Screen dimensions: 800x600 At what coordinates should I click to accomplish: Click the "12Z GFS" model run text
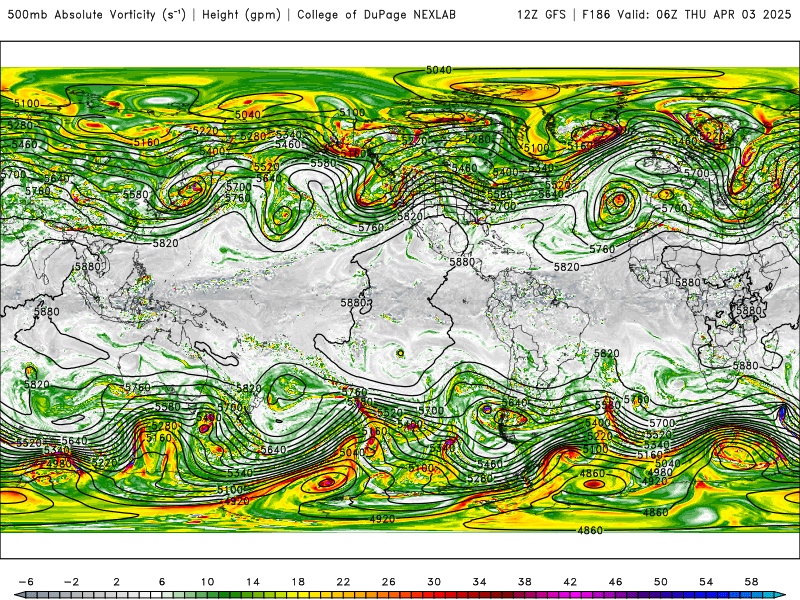coord(541,15)
